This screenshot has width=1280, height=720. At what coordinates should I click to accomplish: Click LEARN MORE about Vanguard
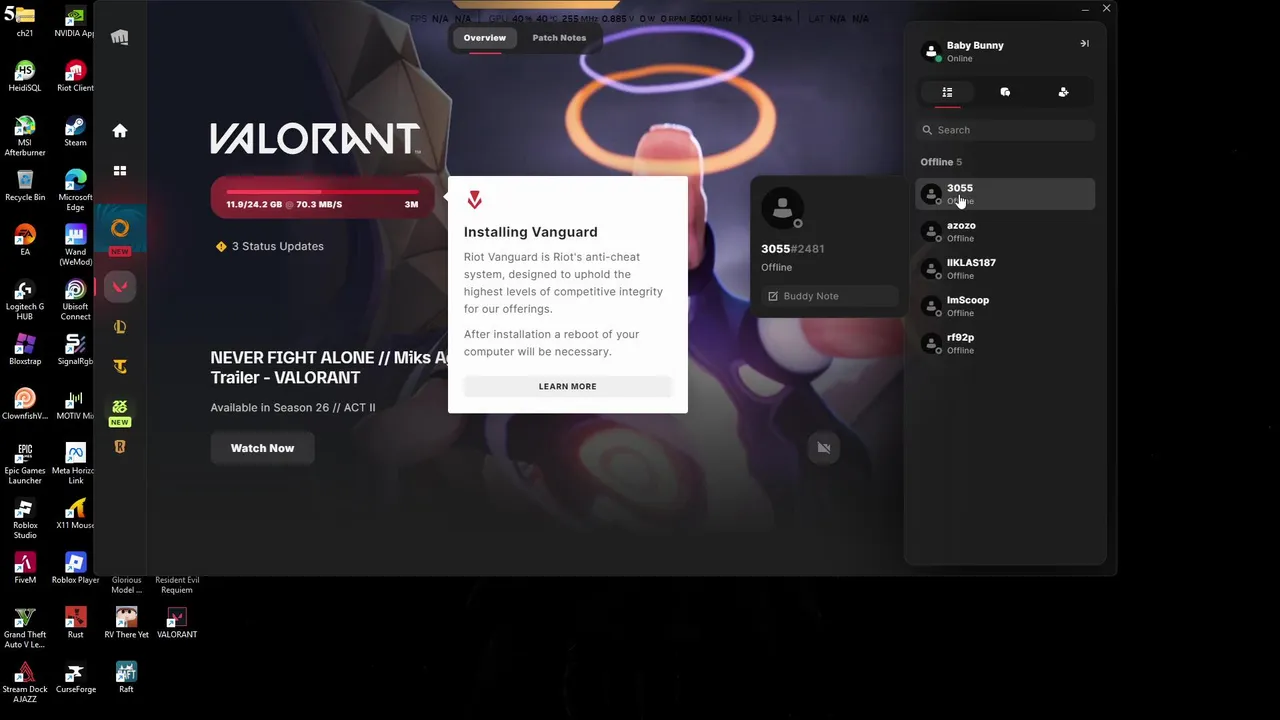(x=567, y=386)
